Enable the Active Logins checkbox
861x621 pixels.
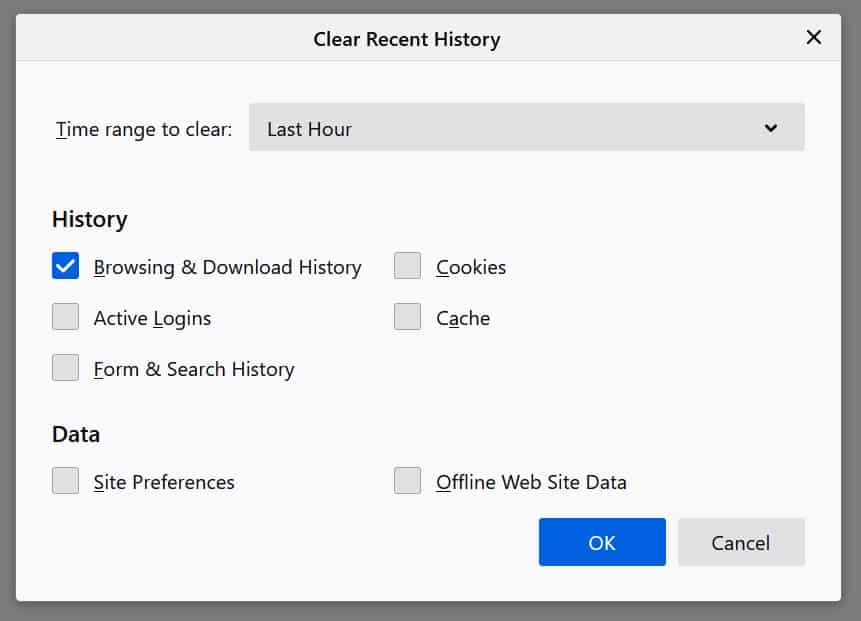[65, 317]
